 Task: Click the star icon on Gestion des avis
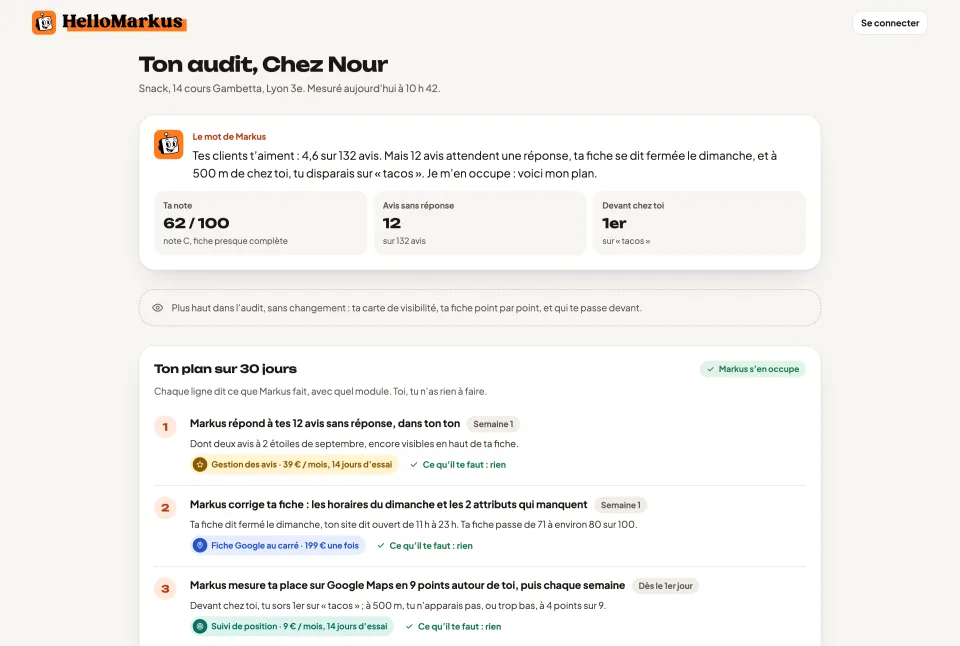pyautogui.click(x=200, y=465)
